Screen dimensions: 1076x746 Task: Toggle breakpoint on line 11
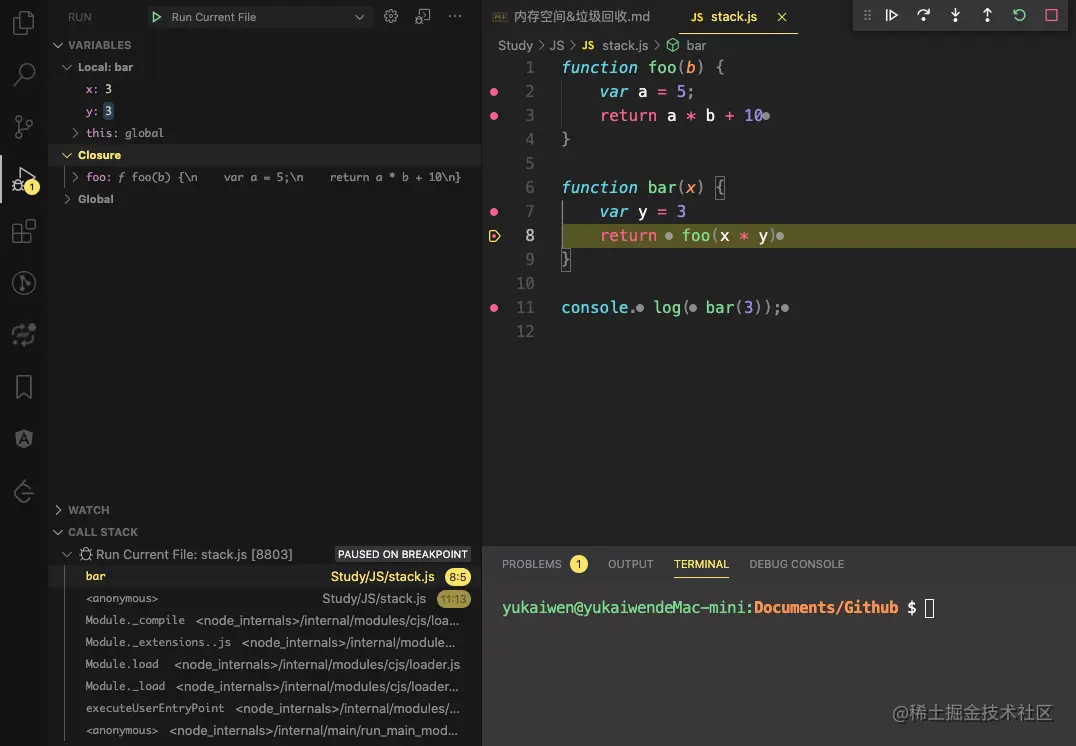click(x=494, y=308)
